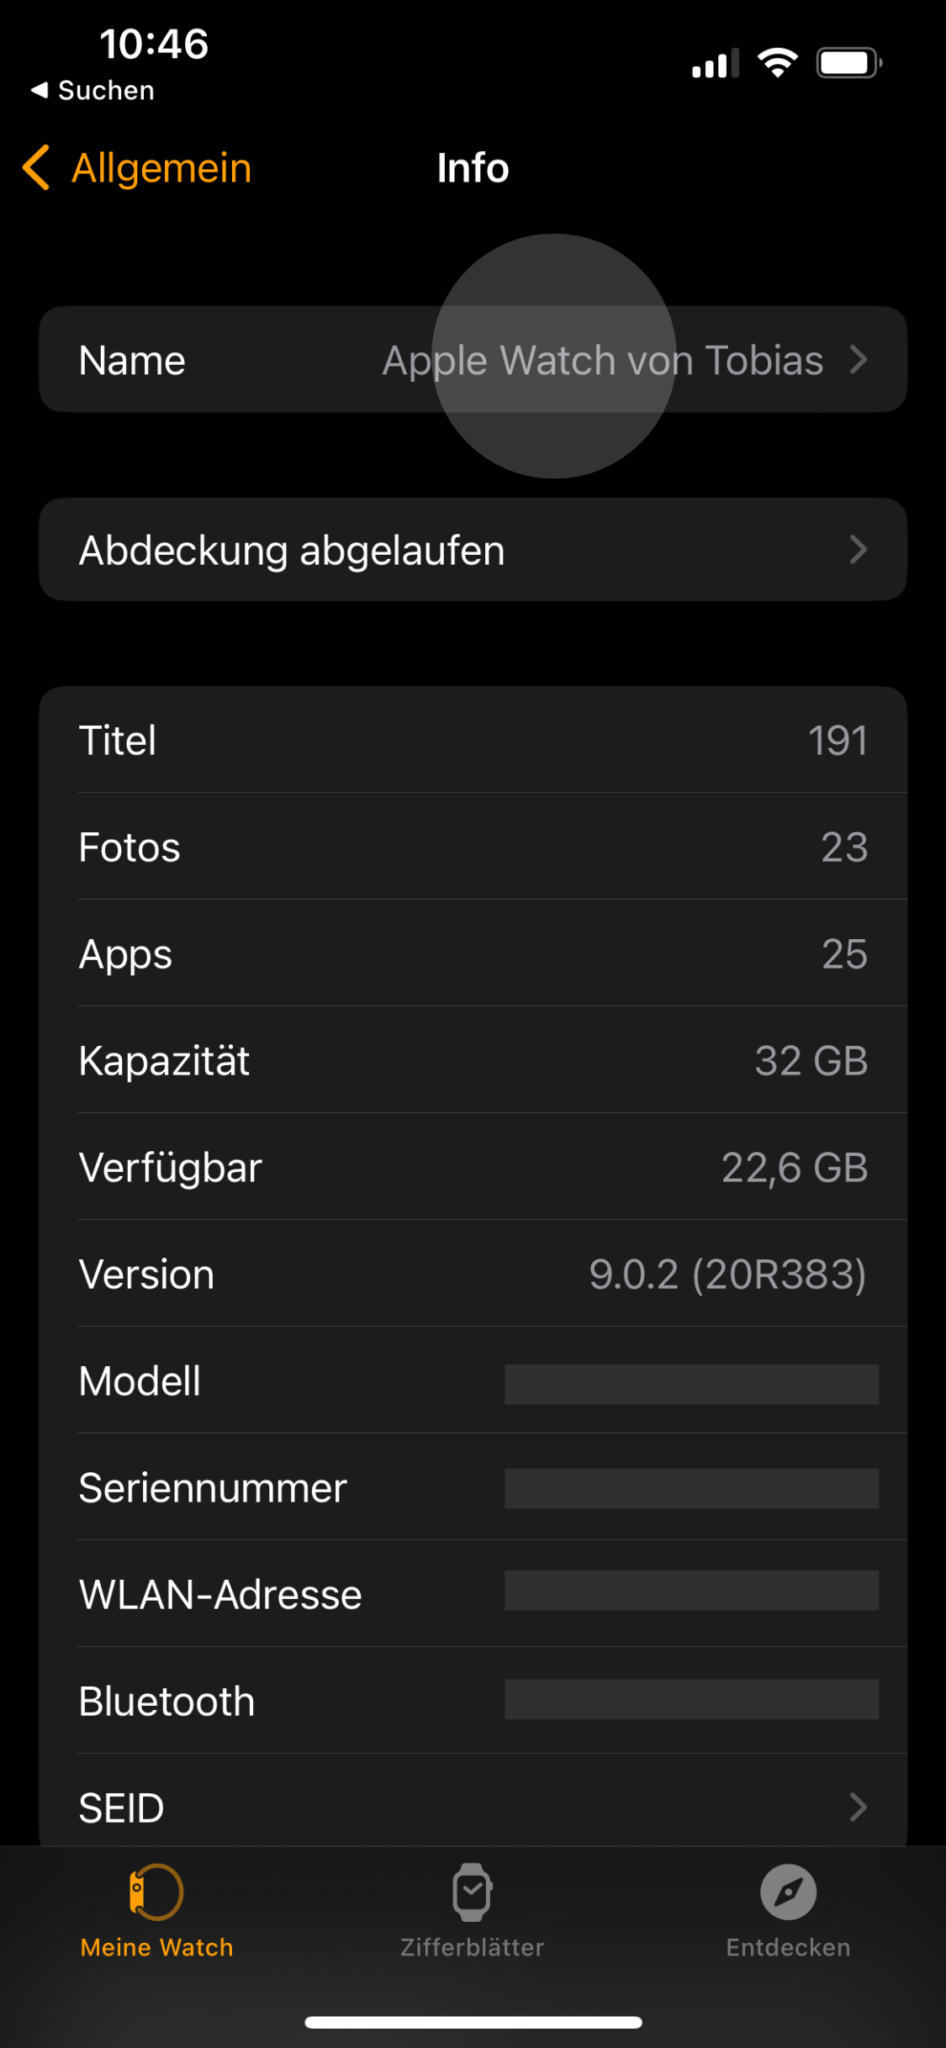Tap the cellular signal bars icon

tap(715, 65)
